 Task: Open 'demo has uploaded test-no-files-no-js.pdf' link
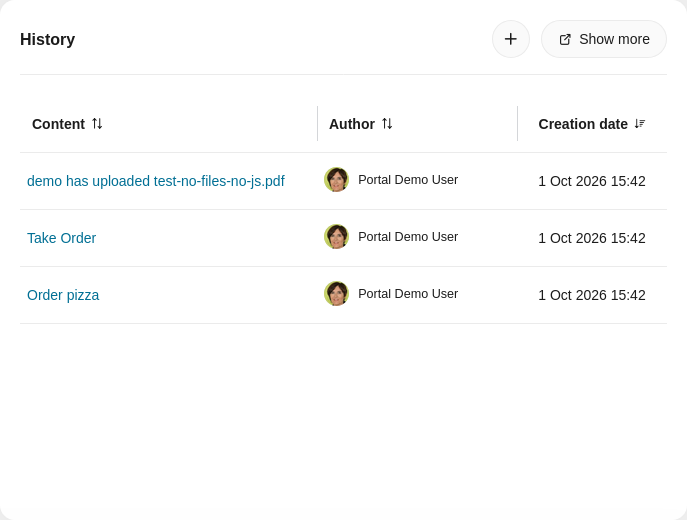tap(156, 181)
